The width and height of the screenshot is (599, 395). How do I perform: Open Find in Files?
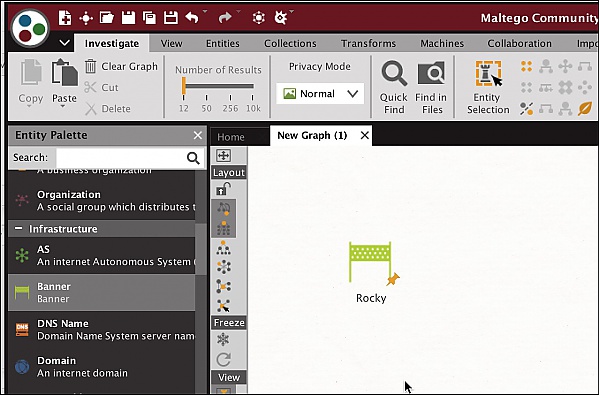[x=431, y=87]
